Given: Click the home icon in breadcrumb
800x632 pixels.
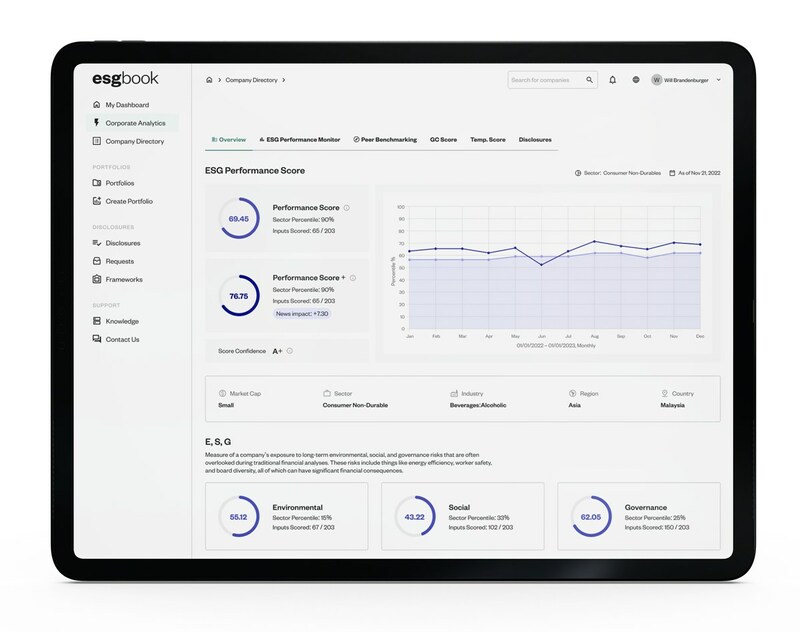Looking at the screenshot, I should pyautogui.click(x=208, y=79).
